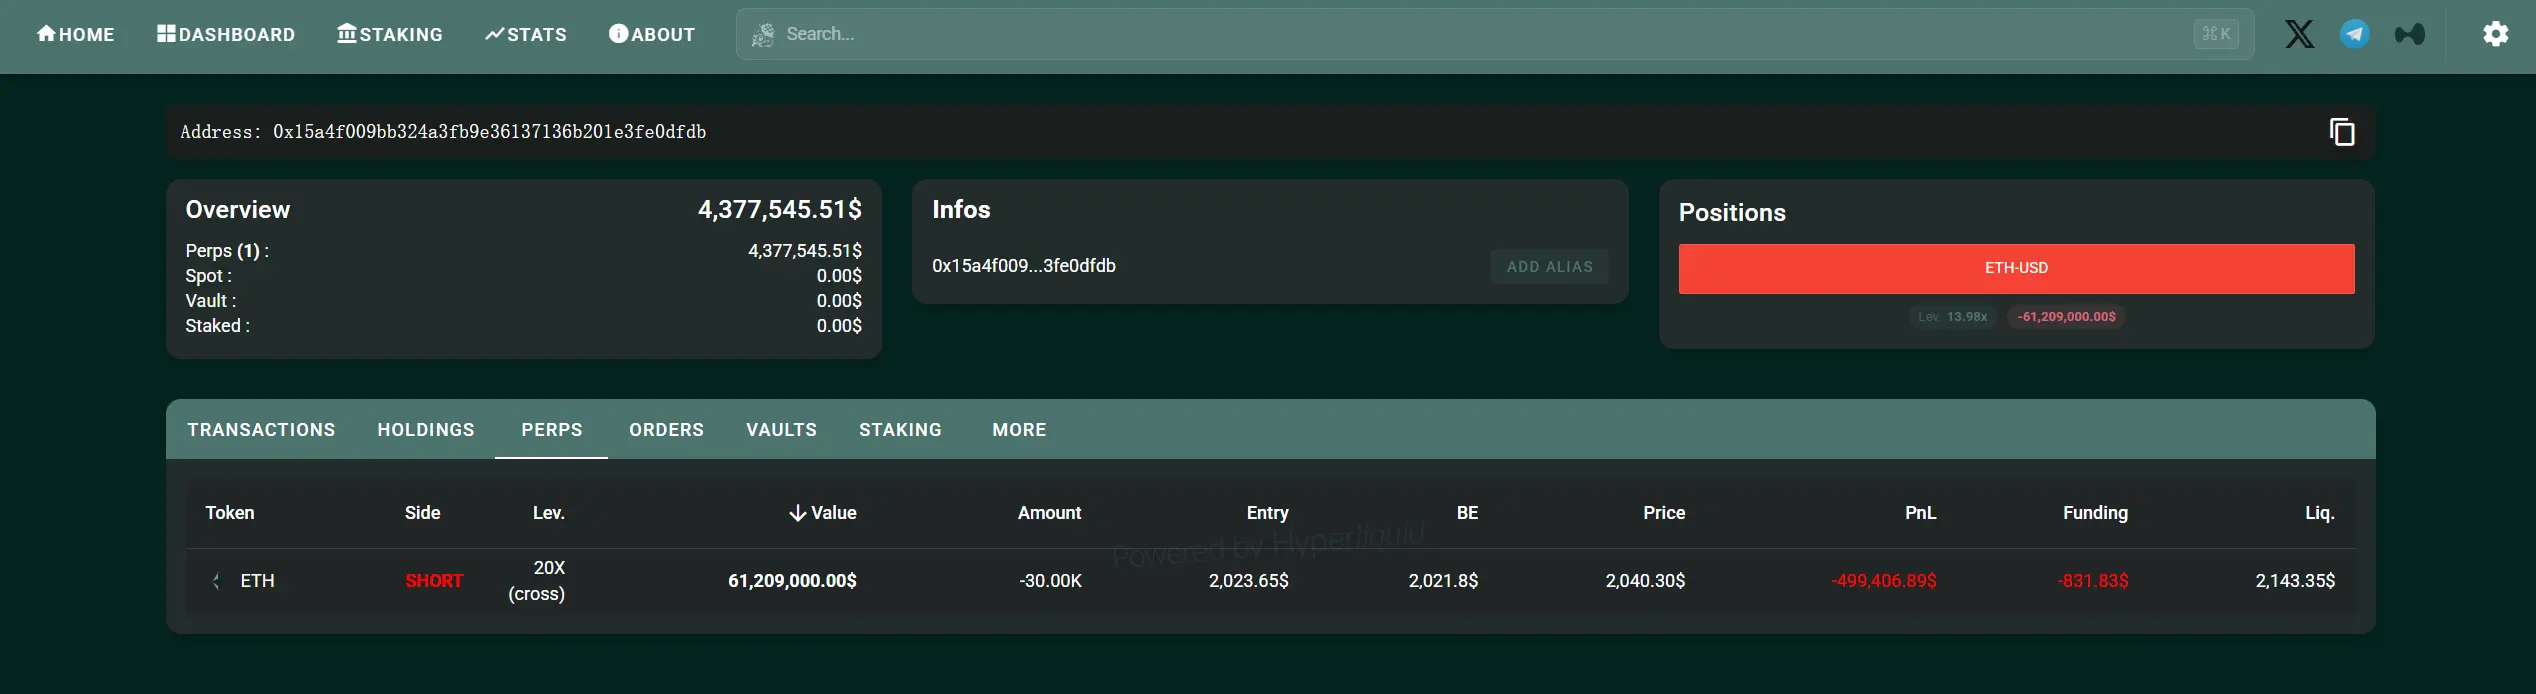Sort table by Entry column header

(x=1267, y=513)
